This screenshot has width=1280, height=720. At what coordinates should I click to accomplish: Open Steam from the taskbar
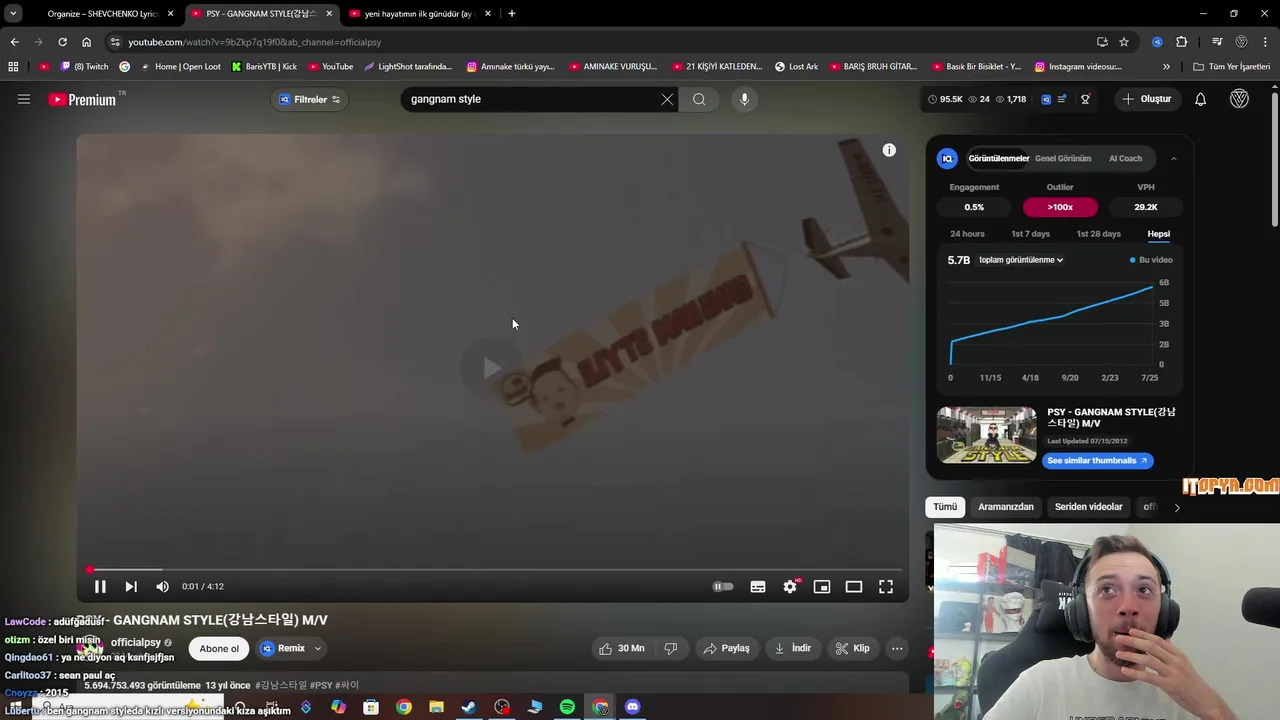(x=469, y=707)
